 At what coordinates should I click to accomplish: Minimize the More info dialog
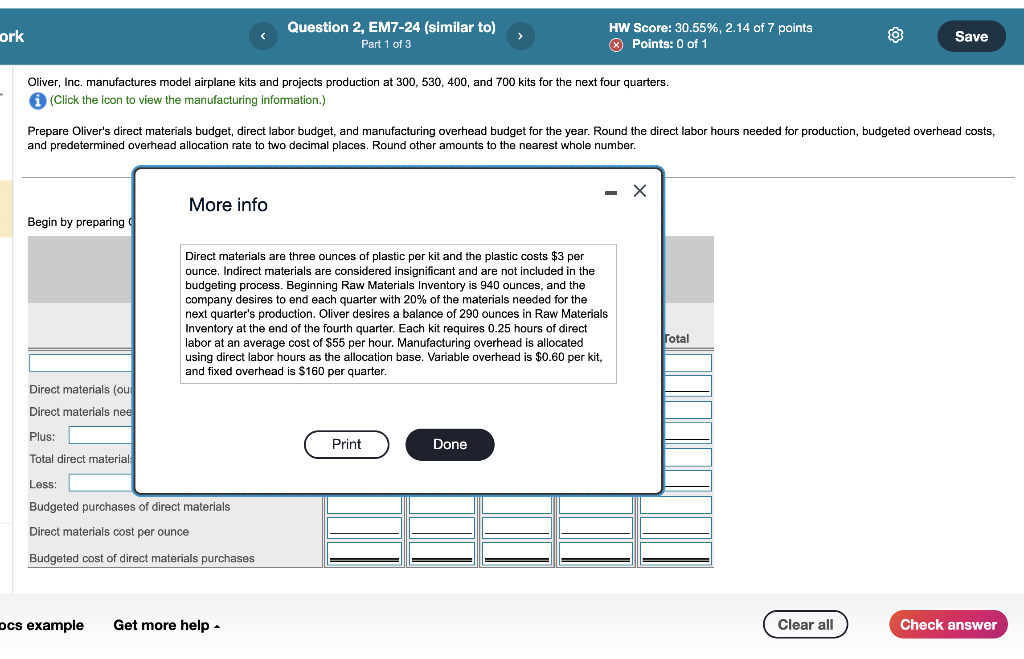pos(611,193)
